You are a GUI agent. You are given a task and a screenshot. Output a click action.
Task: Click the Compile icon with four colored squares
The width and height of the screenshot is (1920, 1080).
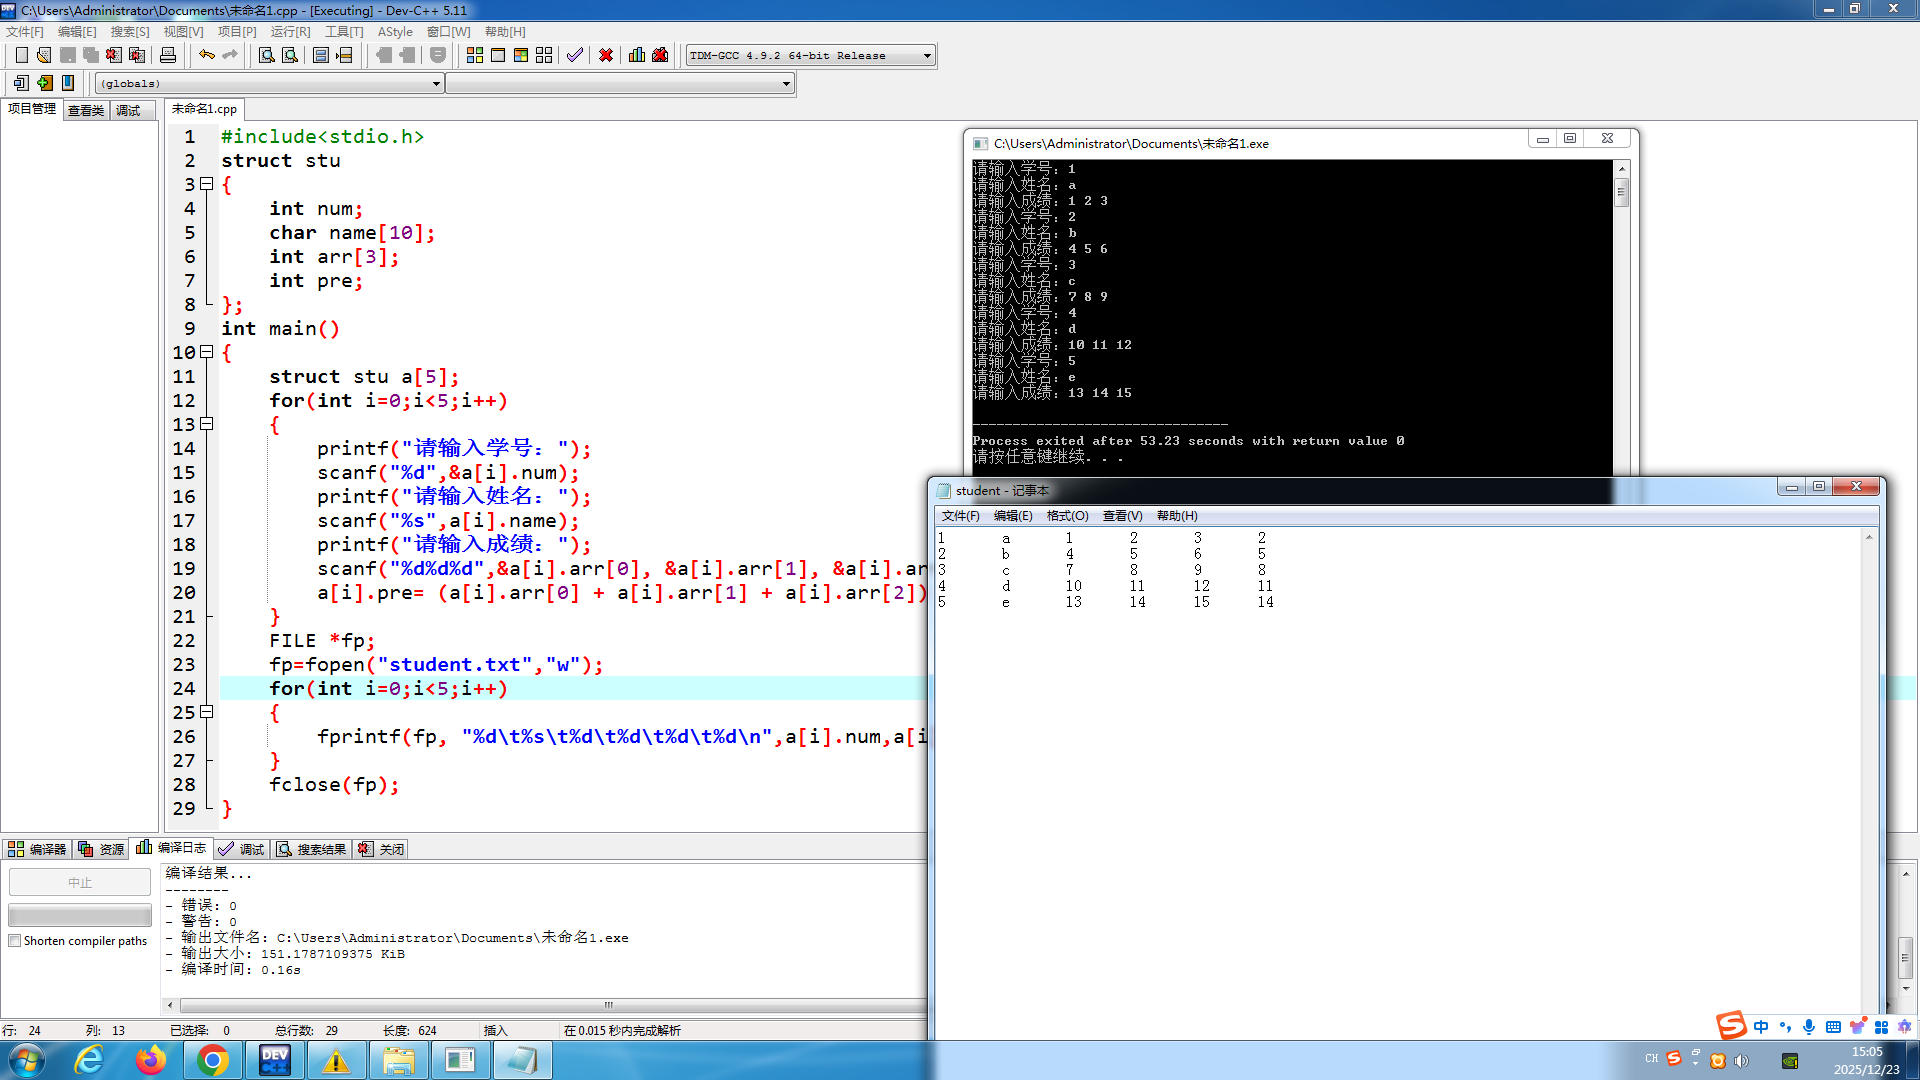(475, 55)
